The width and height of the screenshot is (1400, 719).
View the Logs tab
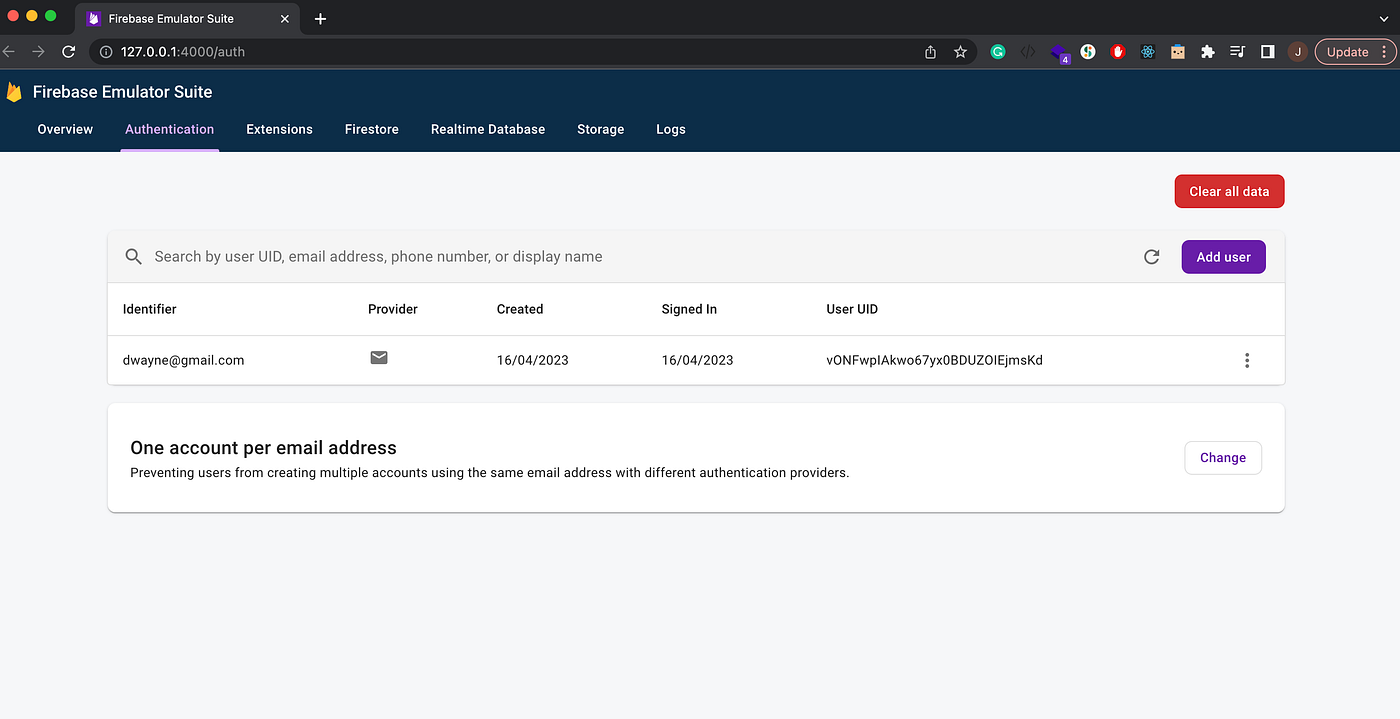click(671, 129)
